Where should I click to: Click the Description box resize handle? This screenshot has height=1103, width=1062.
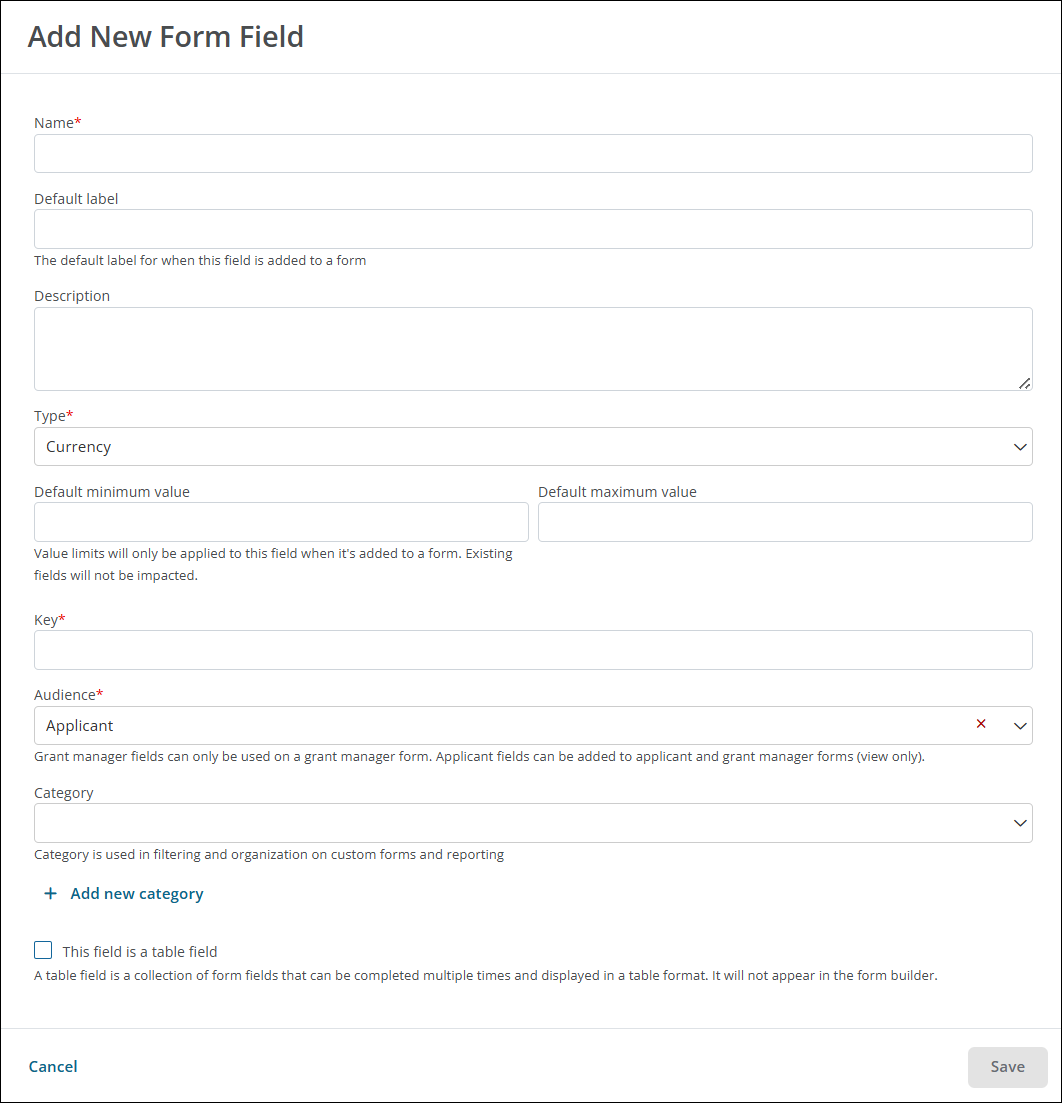click(x=1025, y=383)
